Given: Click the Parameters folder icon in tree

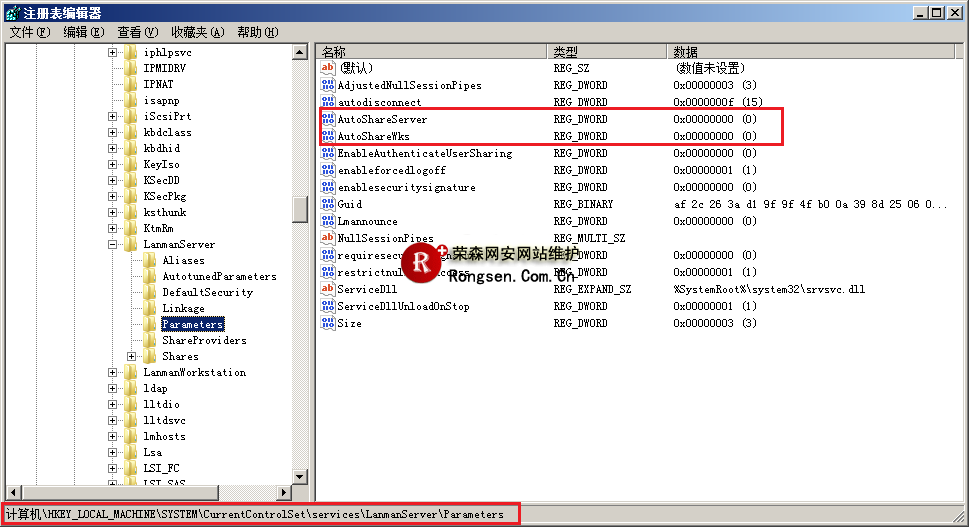Looking at the screenshot, I should [150, 324].
